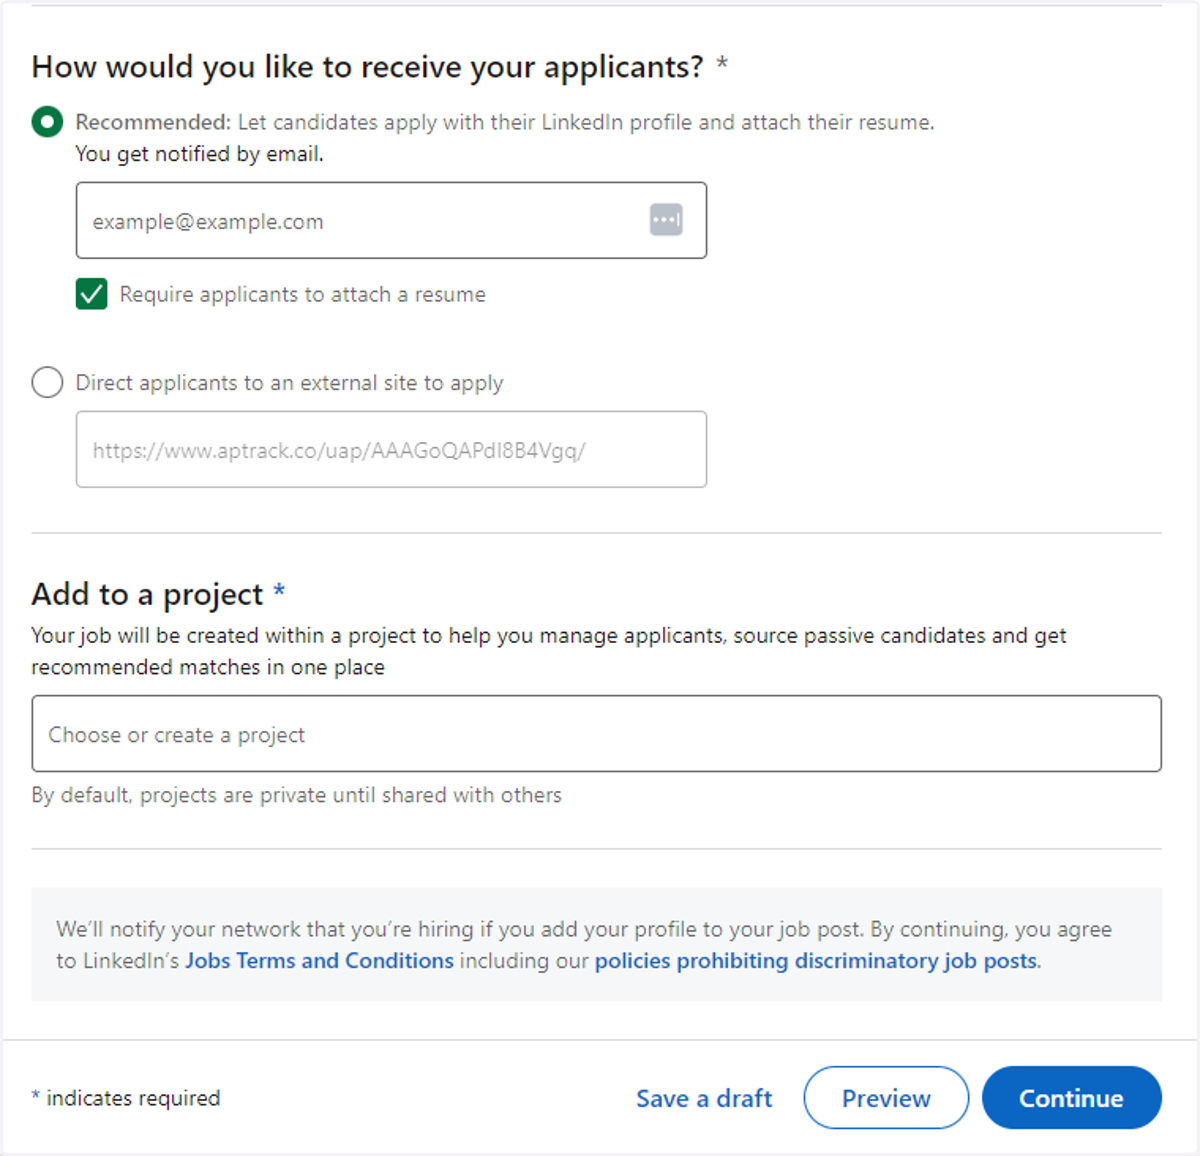Open the Jobs Terms and Conditions link

pyautogui.click(x=319, y=960)
